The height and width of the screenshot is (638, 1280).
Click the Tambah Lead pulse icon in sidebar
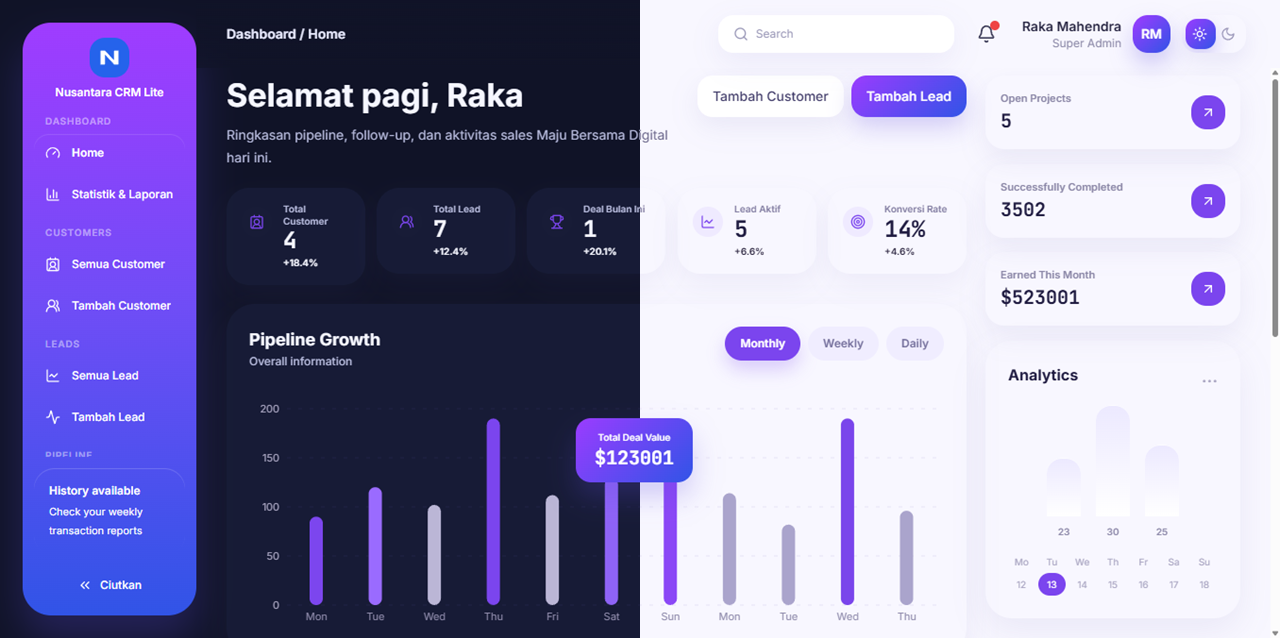[53, 417]
